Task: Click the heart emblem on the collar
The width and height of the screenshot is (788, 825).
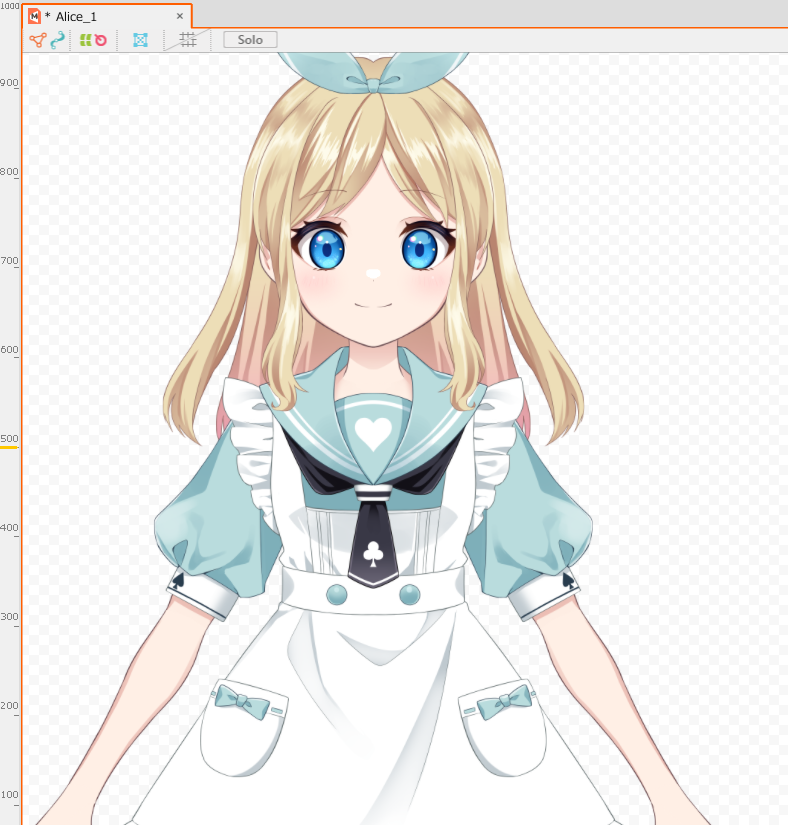Action: (x=373, y=434)
